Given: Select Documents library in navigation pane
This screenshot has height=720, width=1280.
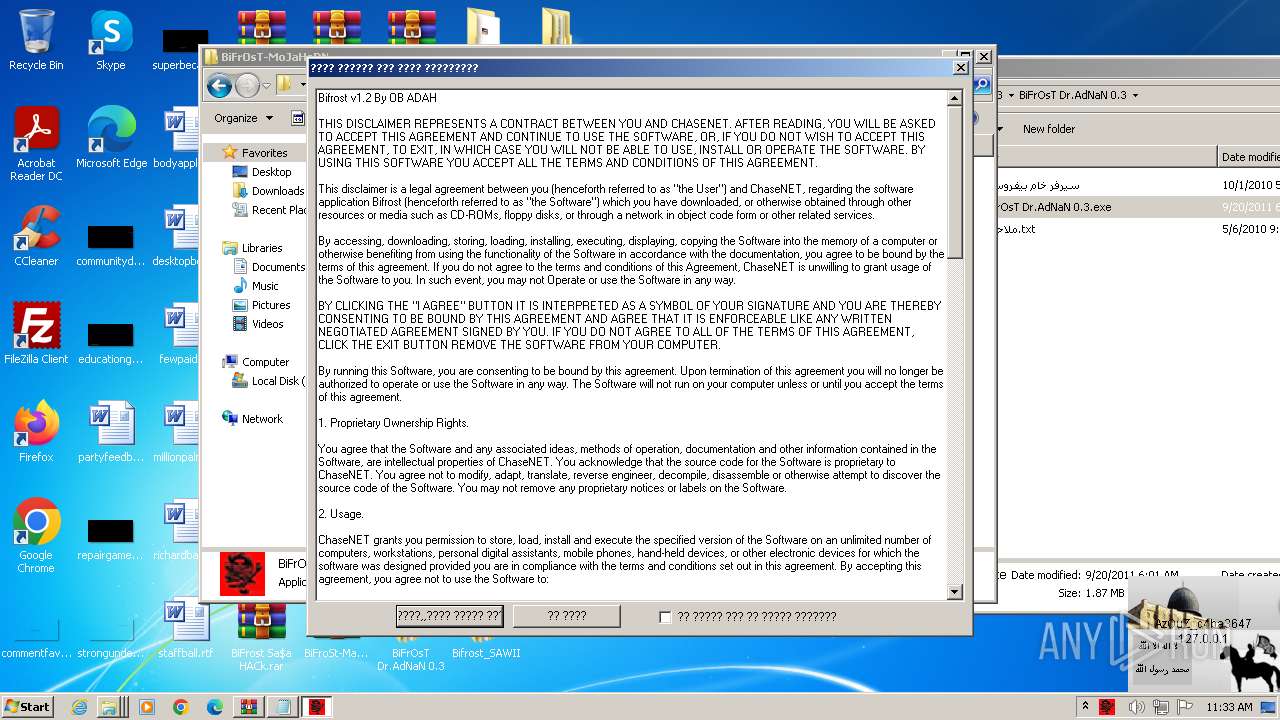Looking at the screenshot, I should point(277,267).
